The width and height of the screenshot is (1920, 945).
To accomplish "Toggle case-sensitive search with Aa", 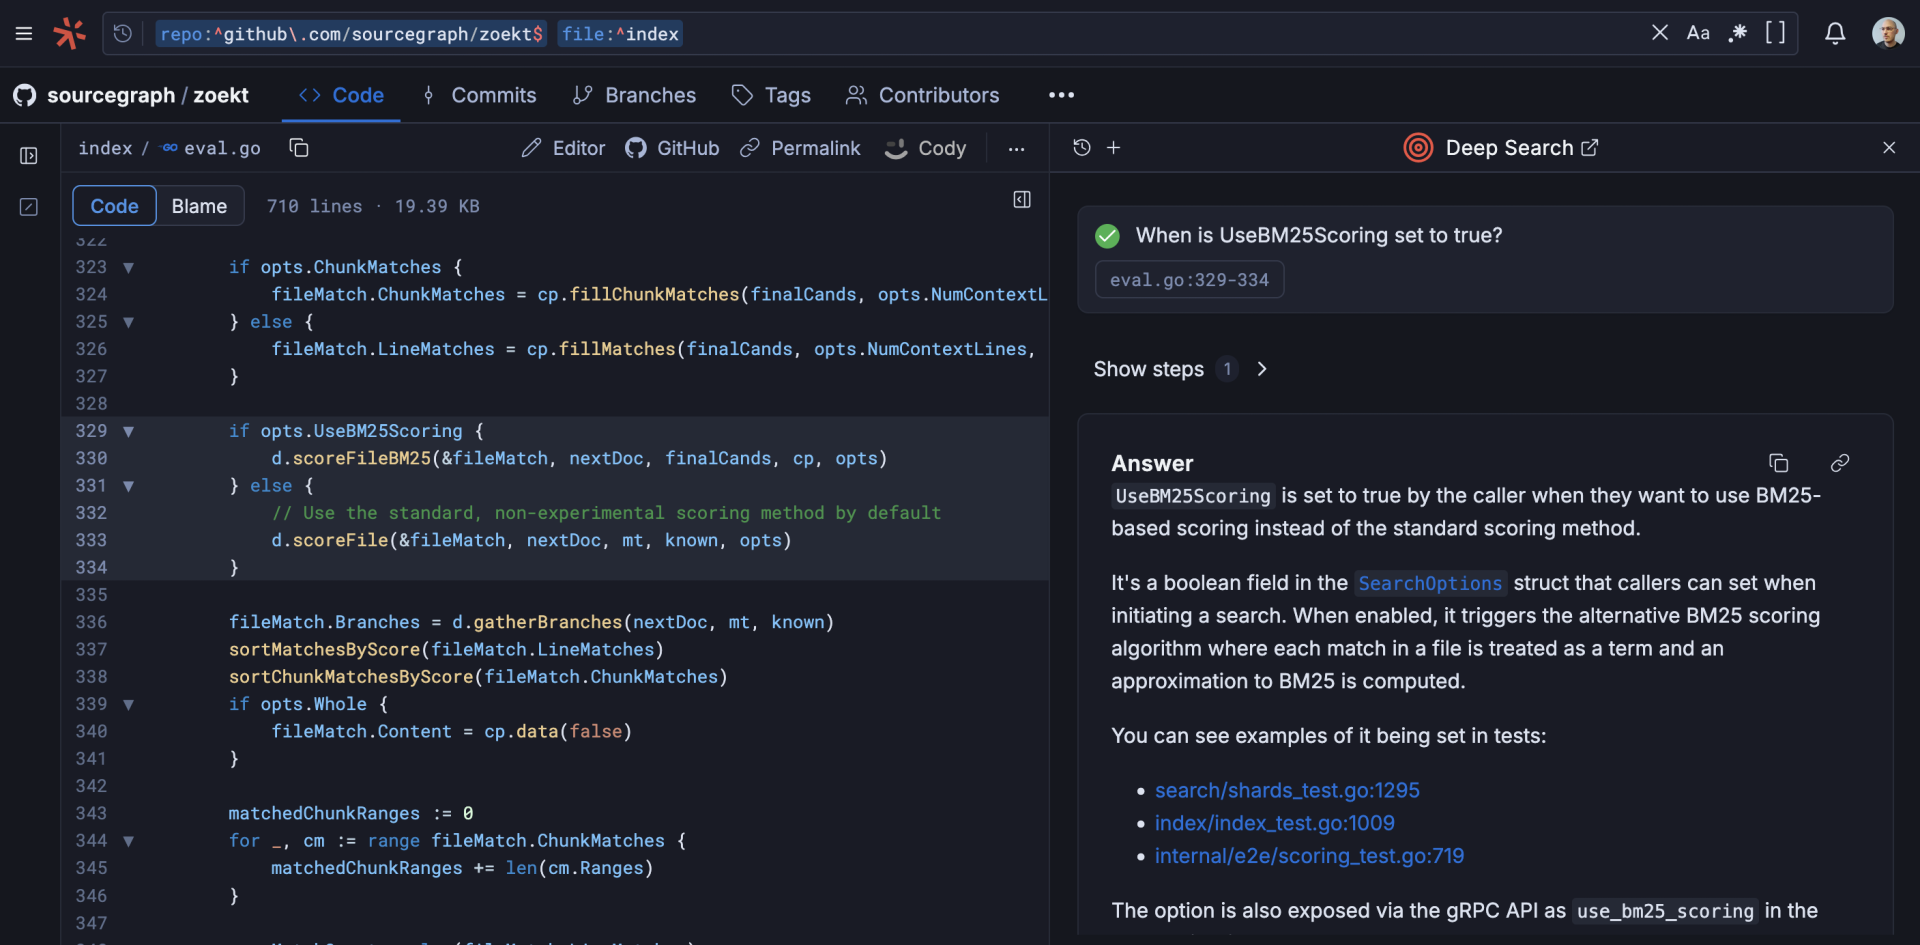I will pyautogui.click(x=1699, y=32).
